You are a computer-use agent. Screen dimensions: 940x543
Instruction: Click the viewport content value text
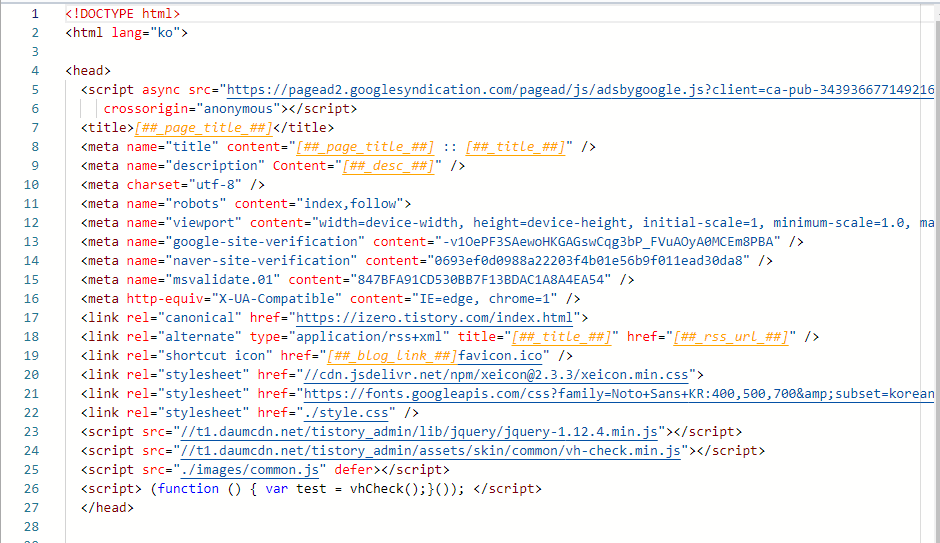coord(623,223)
